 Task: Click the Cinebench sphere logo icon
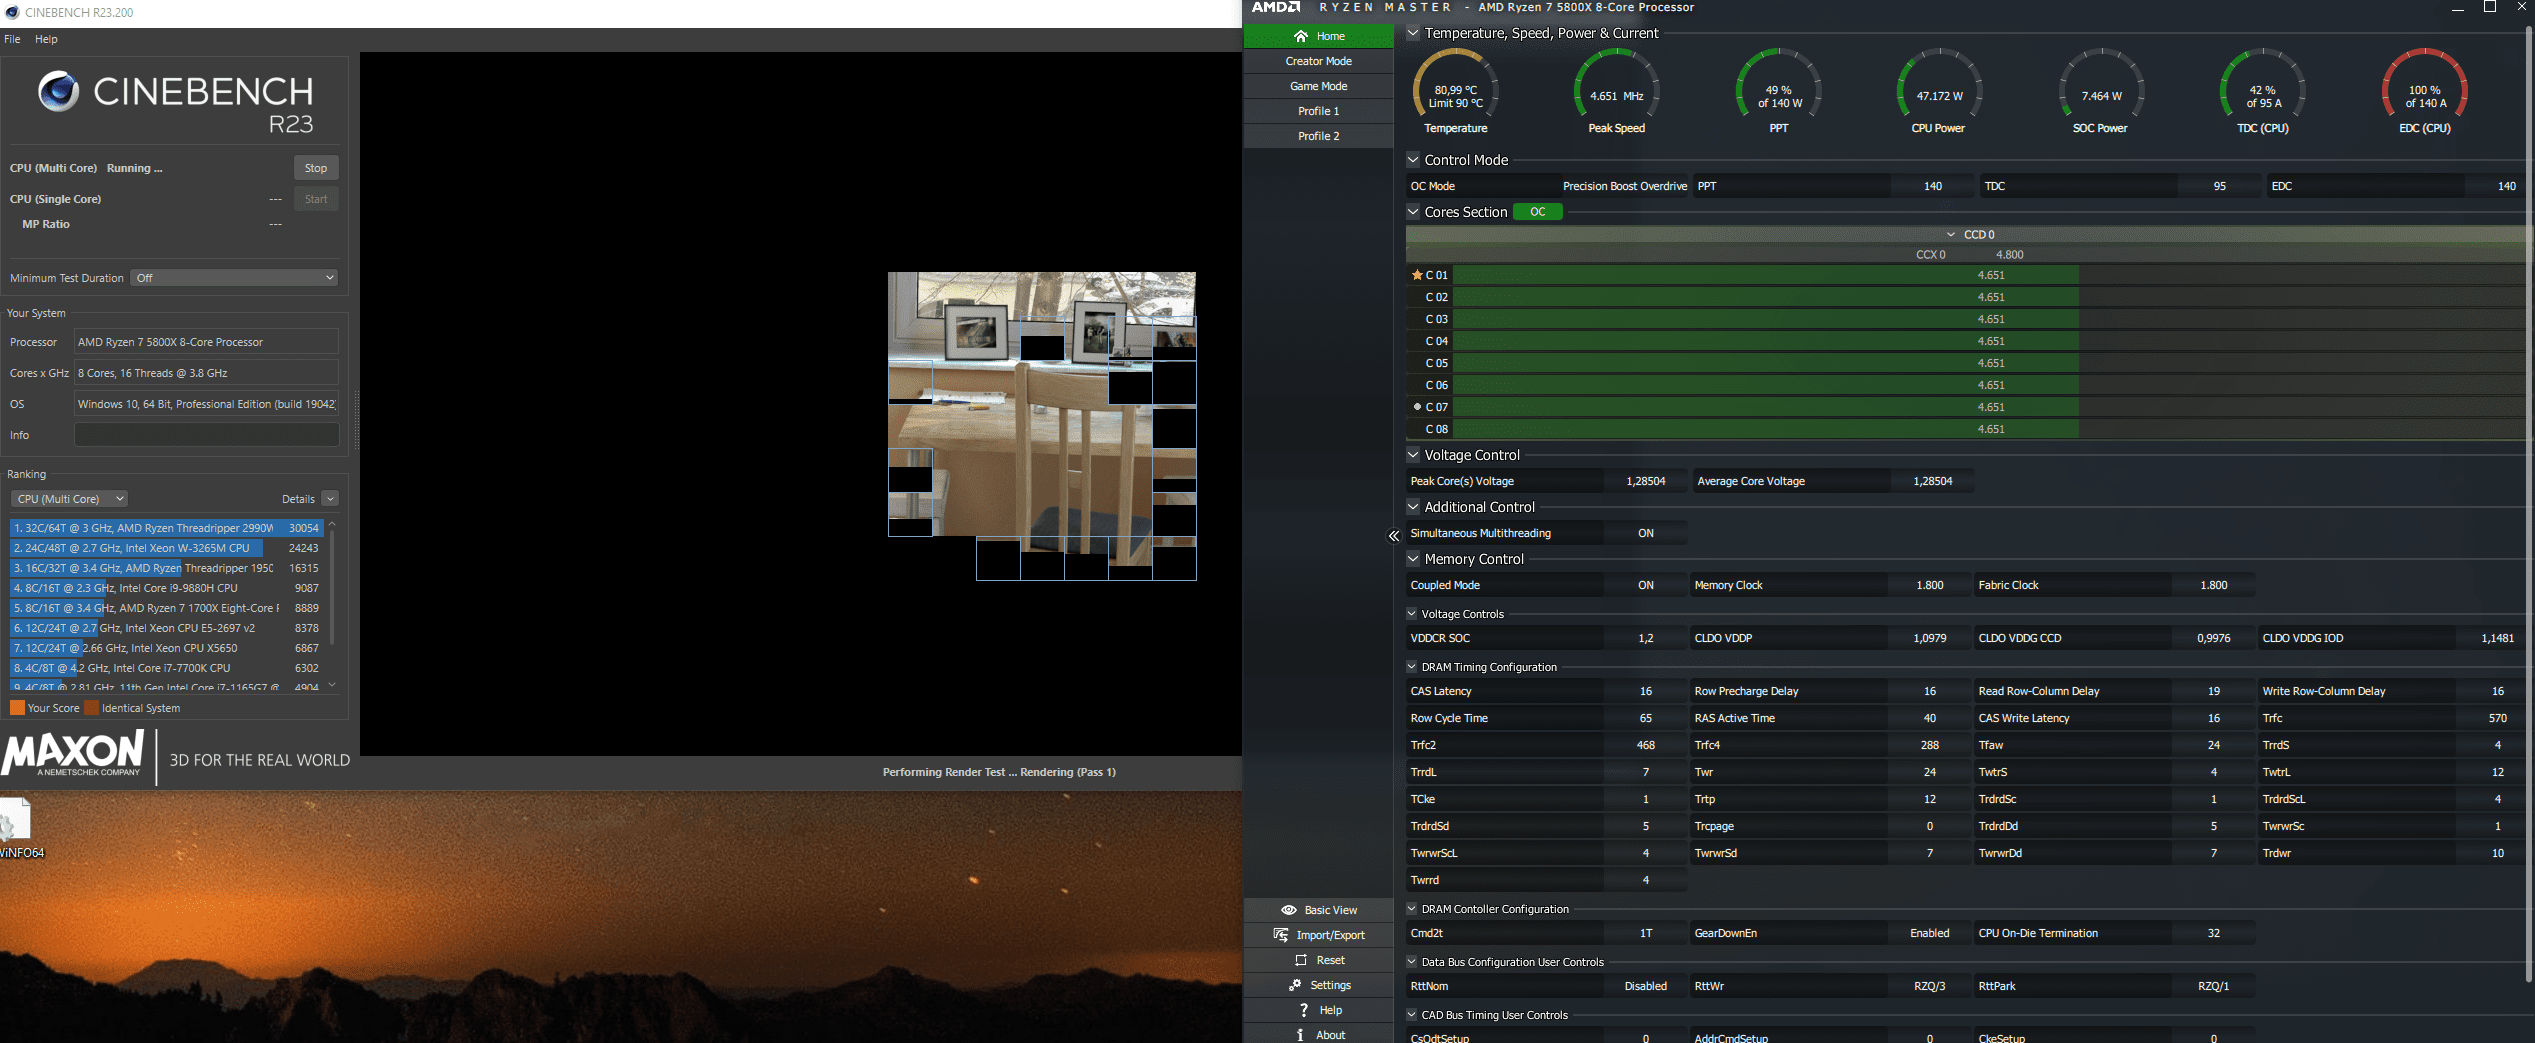(58, 92)
